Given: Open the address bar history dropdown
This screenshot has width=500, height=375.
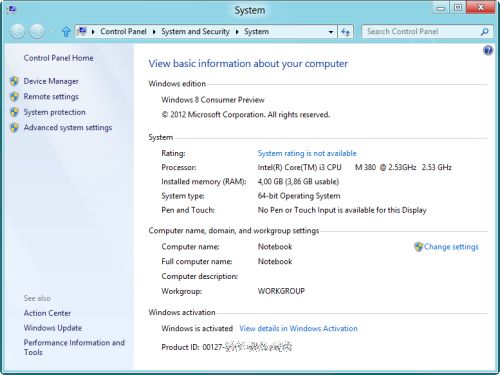Looking at the screenshot, I should tap(331, 32).
